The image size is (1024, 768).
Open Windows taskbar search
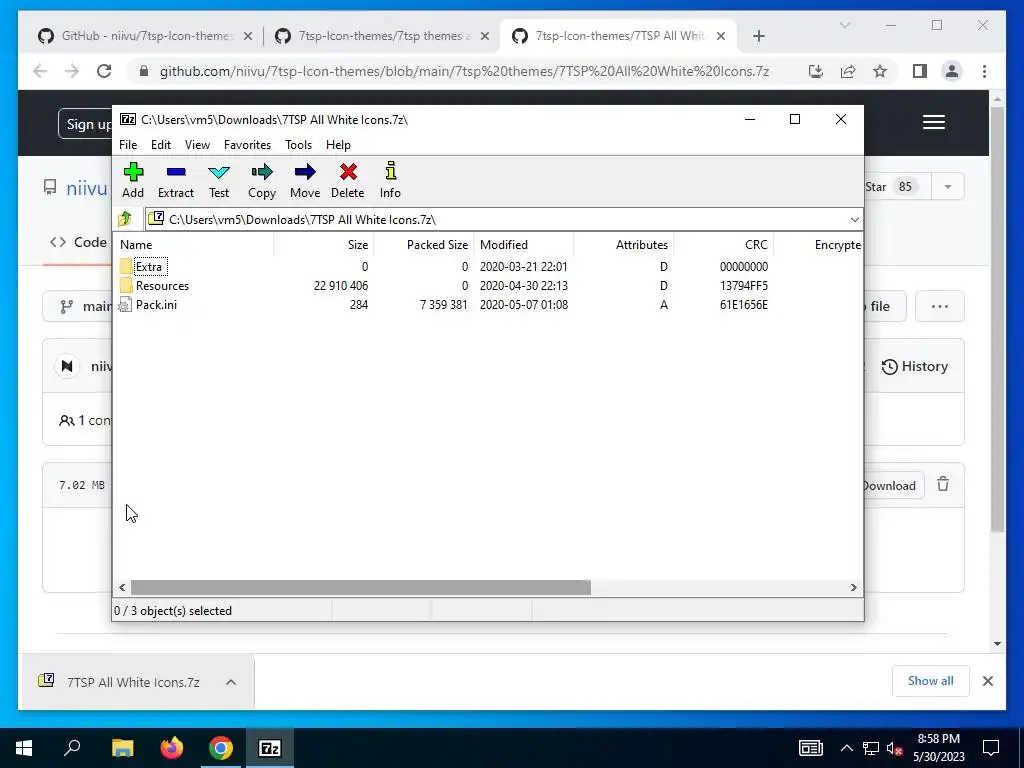point(72,748)
